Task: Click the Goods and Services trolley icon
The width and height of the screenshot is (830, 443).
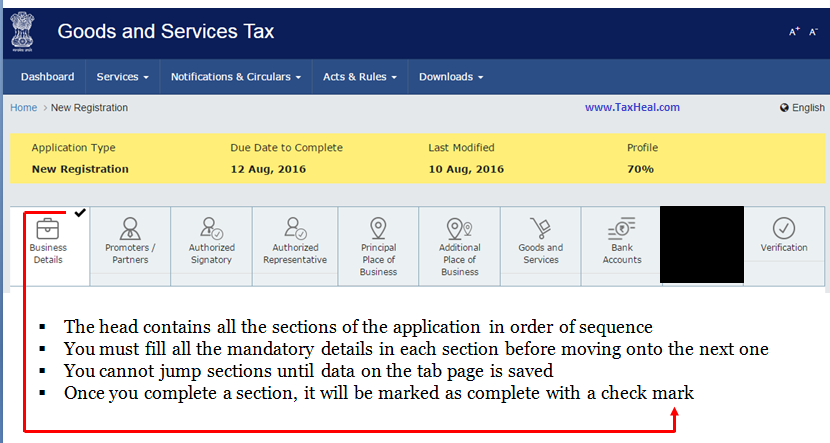Action: click(x=540, y=227)
